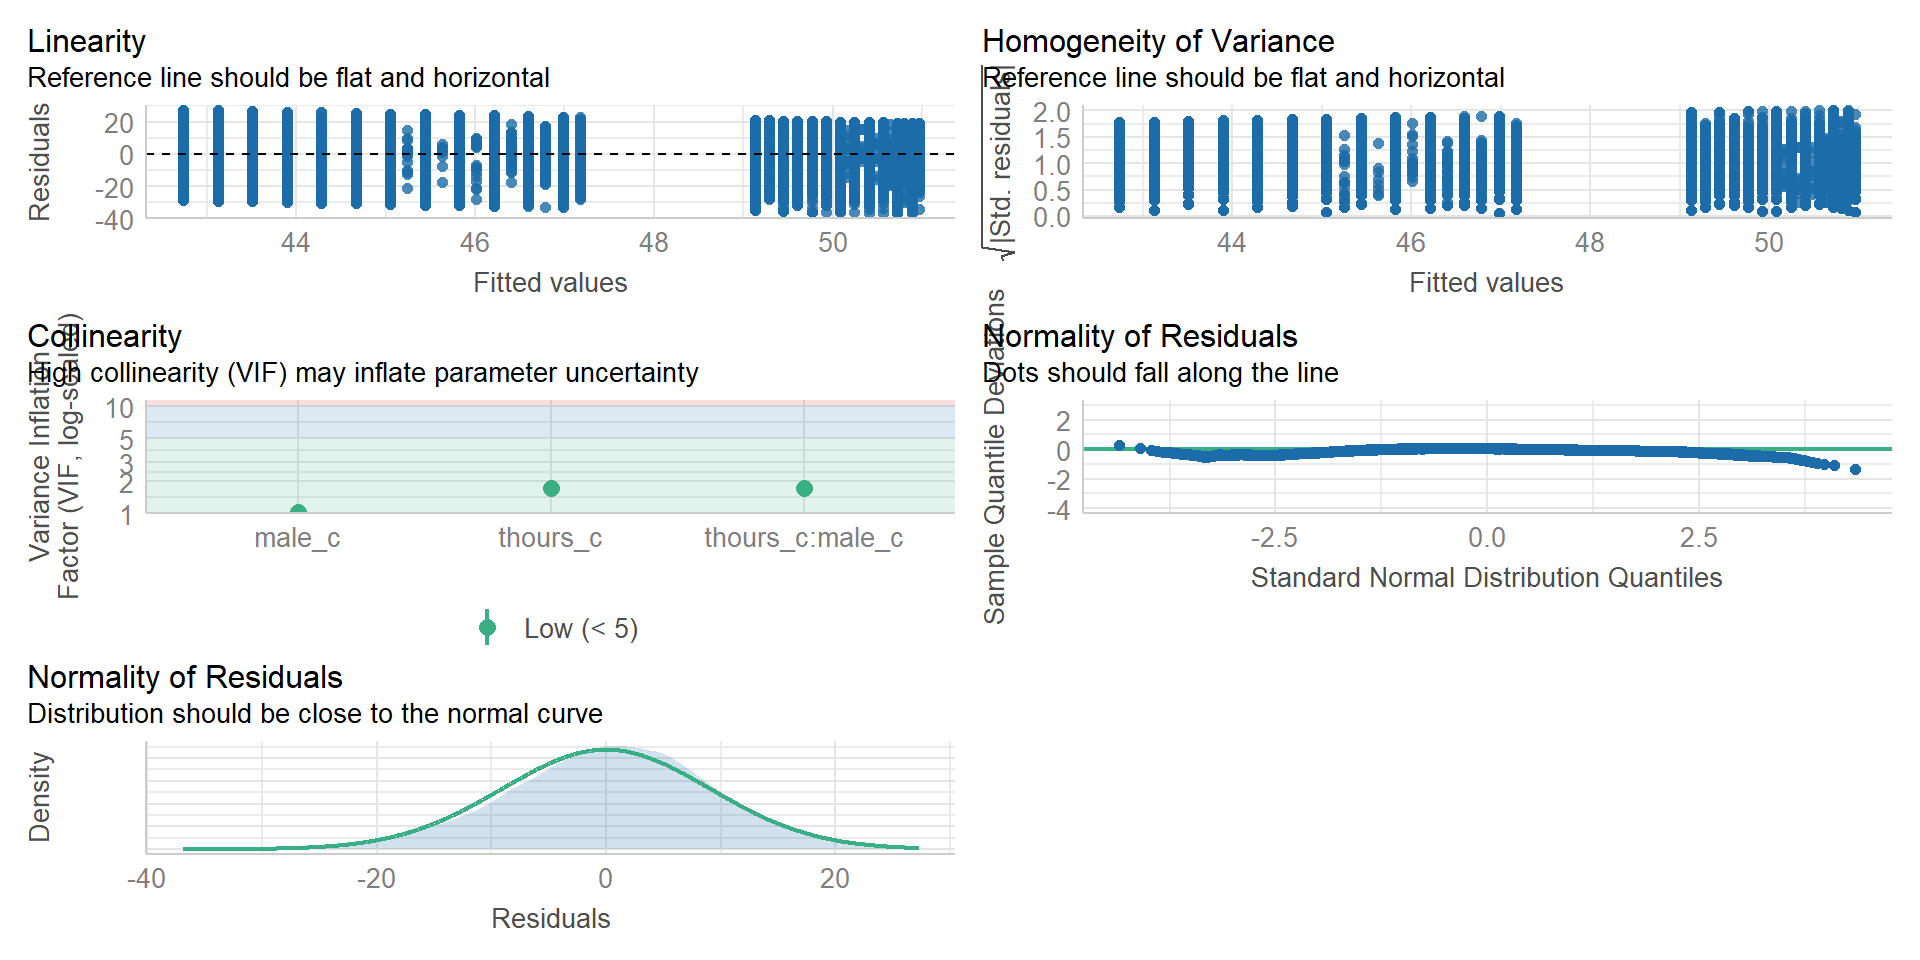The height and width of the screenshot is (960, 1920).
Task: Click the VIF point for male_c
Action: [x=298, y=511]
